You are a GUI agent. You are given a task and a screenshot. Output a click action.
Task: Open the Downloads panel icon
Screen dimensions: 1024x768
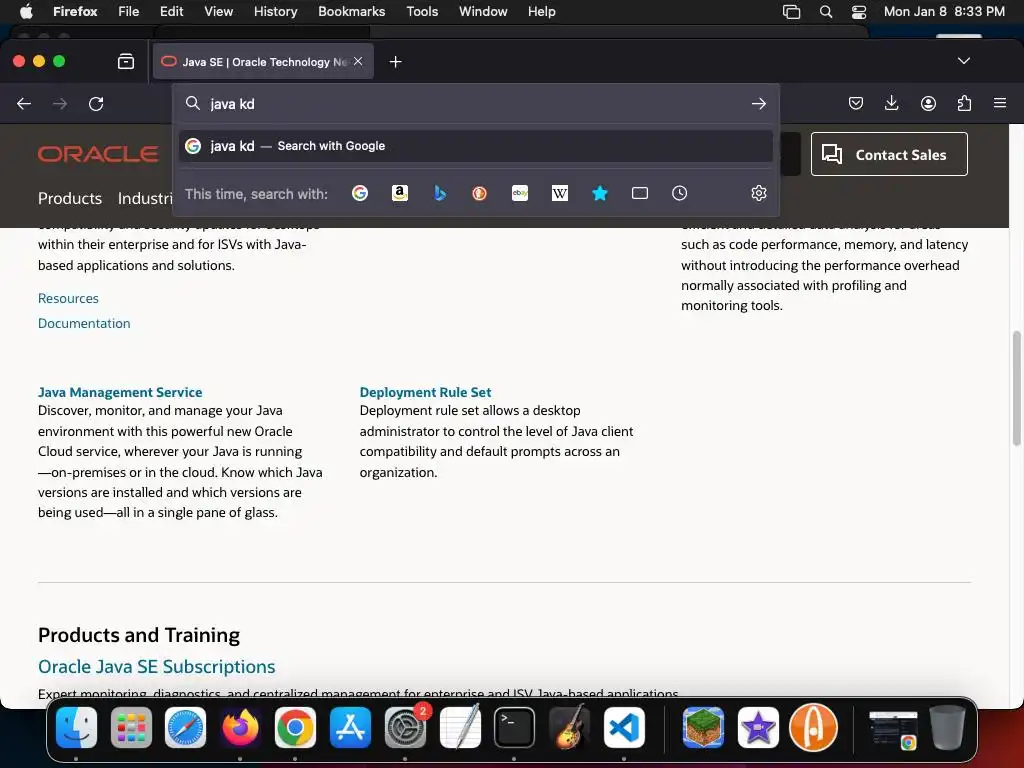click(891, 103)
